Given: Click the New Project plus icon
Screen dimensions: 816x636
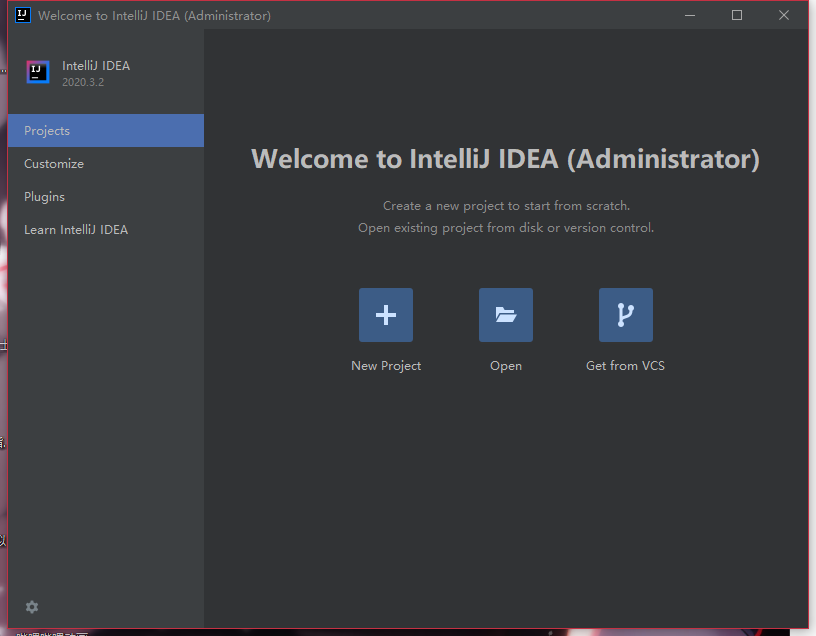Looking at the screenshot, I should (386, 315).
